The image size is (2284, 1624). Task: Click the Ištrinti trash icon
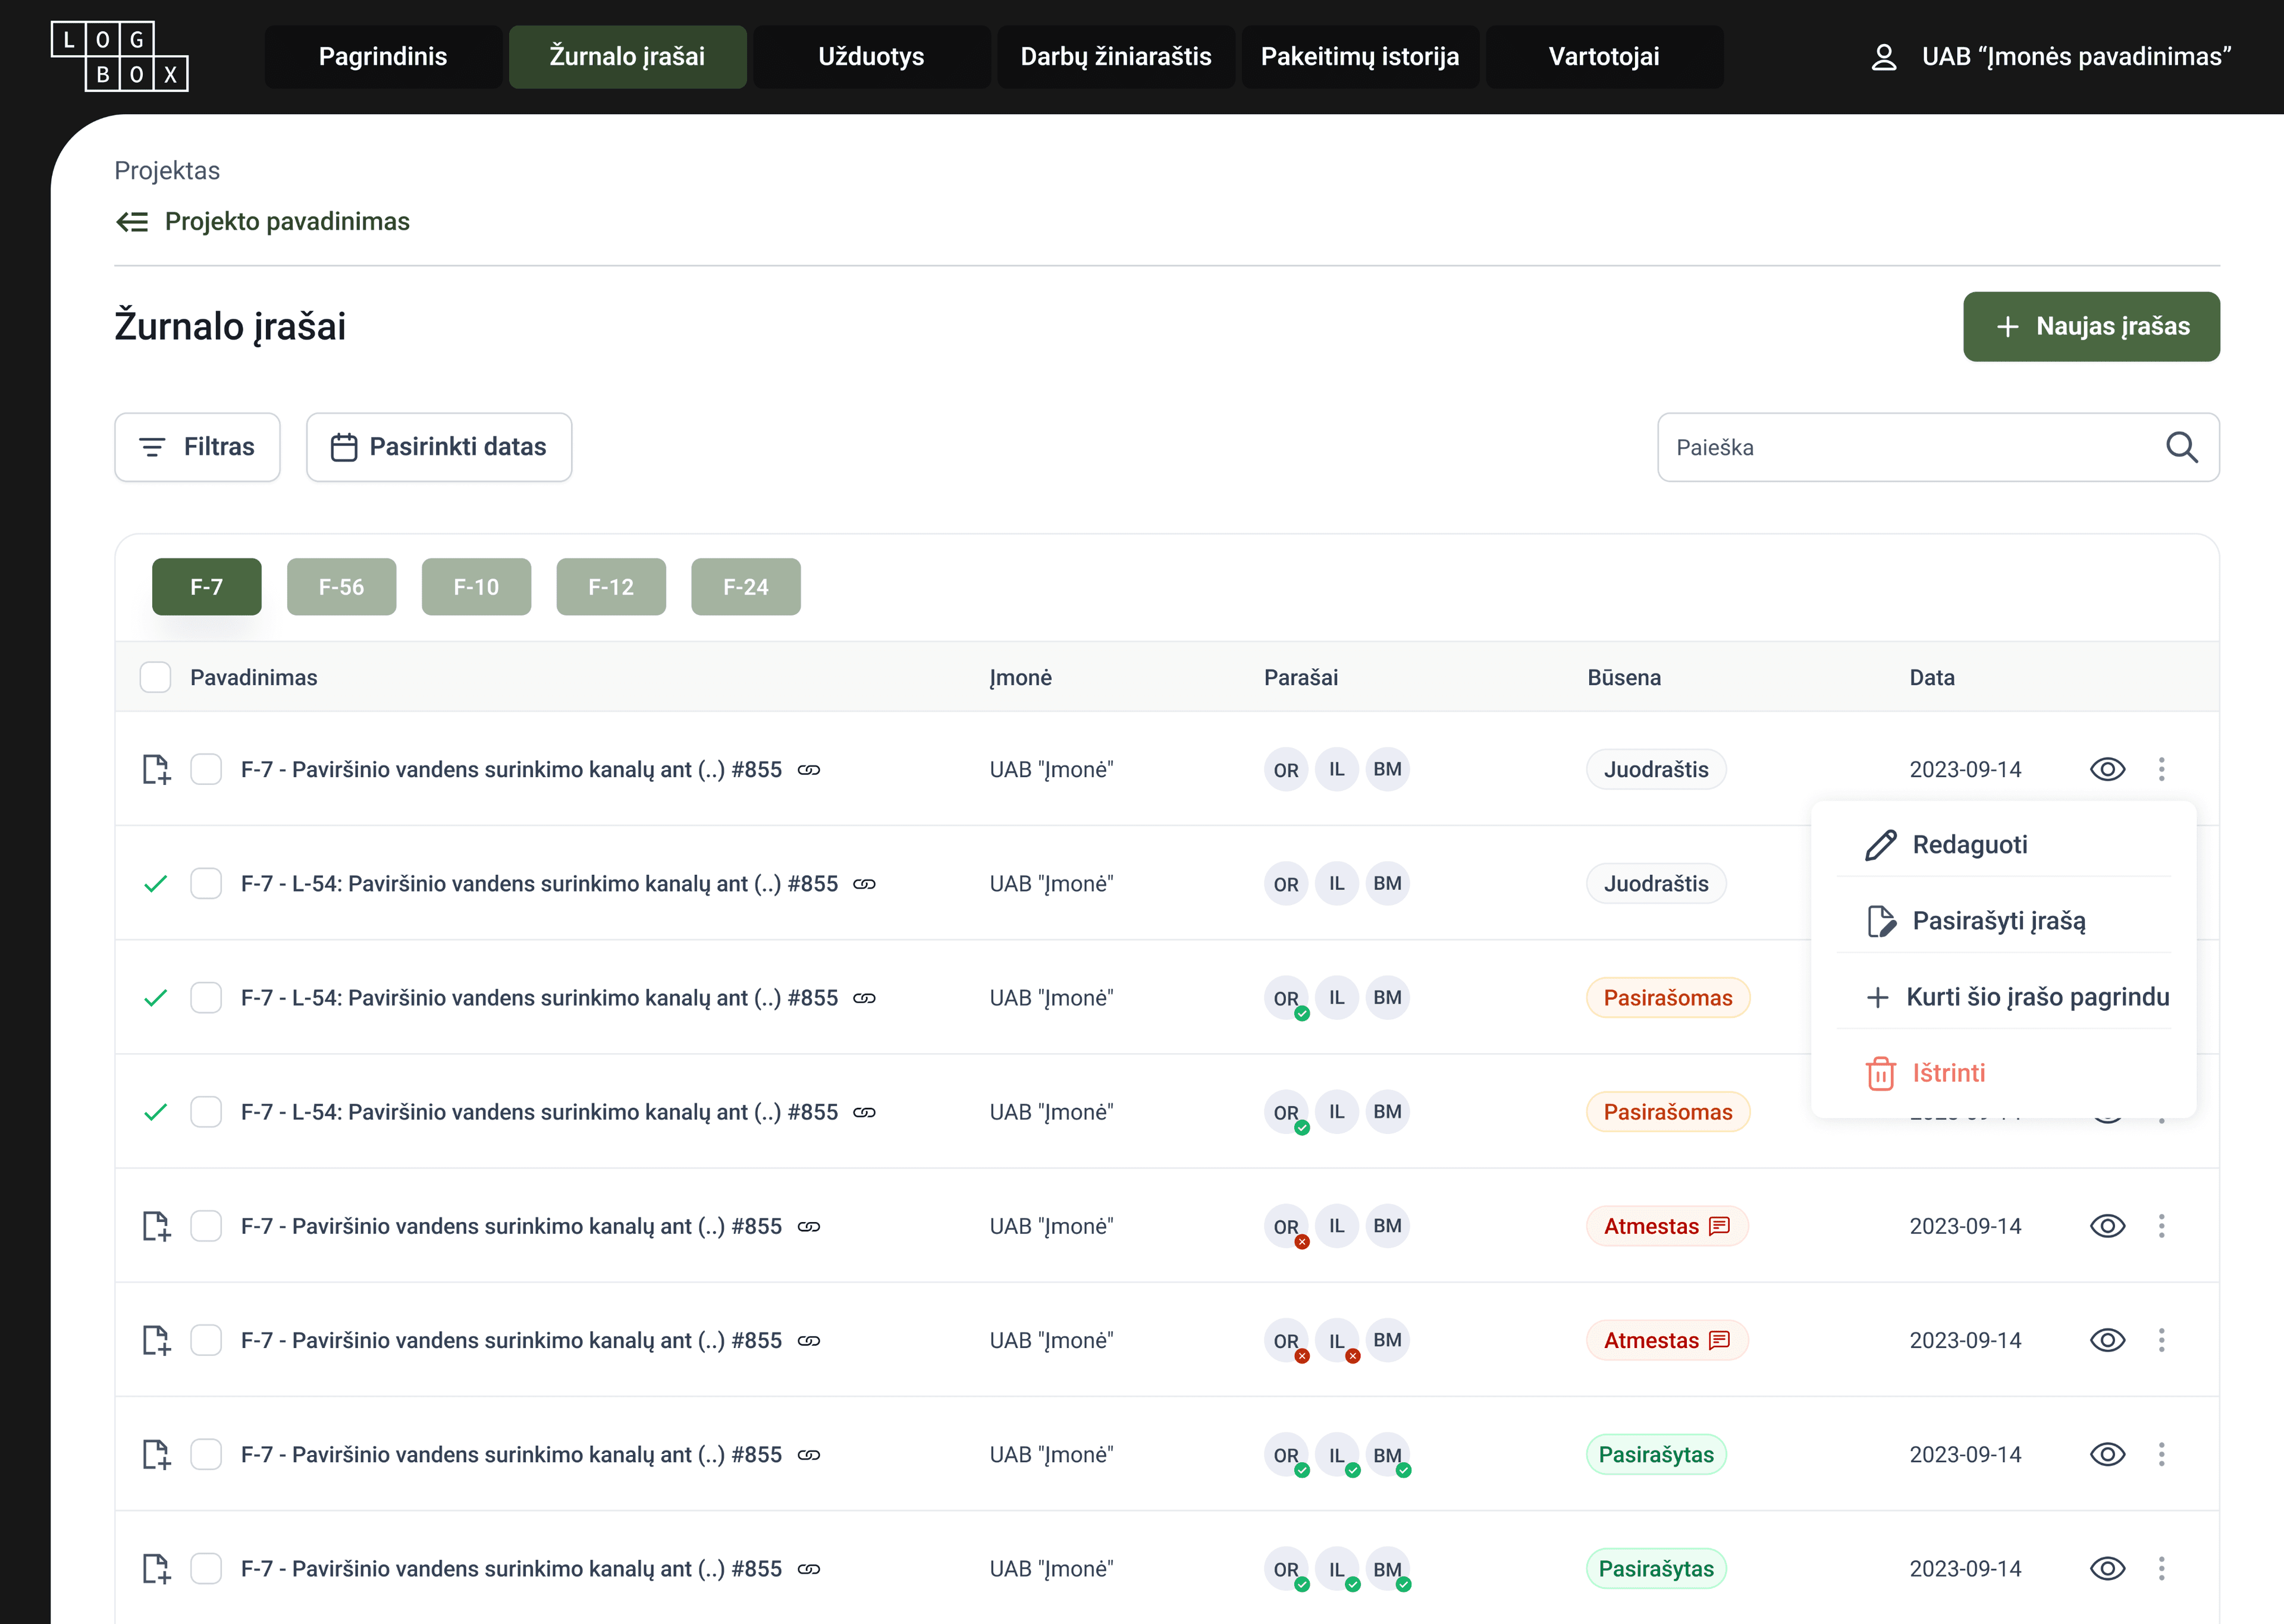1882,1073
